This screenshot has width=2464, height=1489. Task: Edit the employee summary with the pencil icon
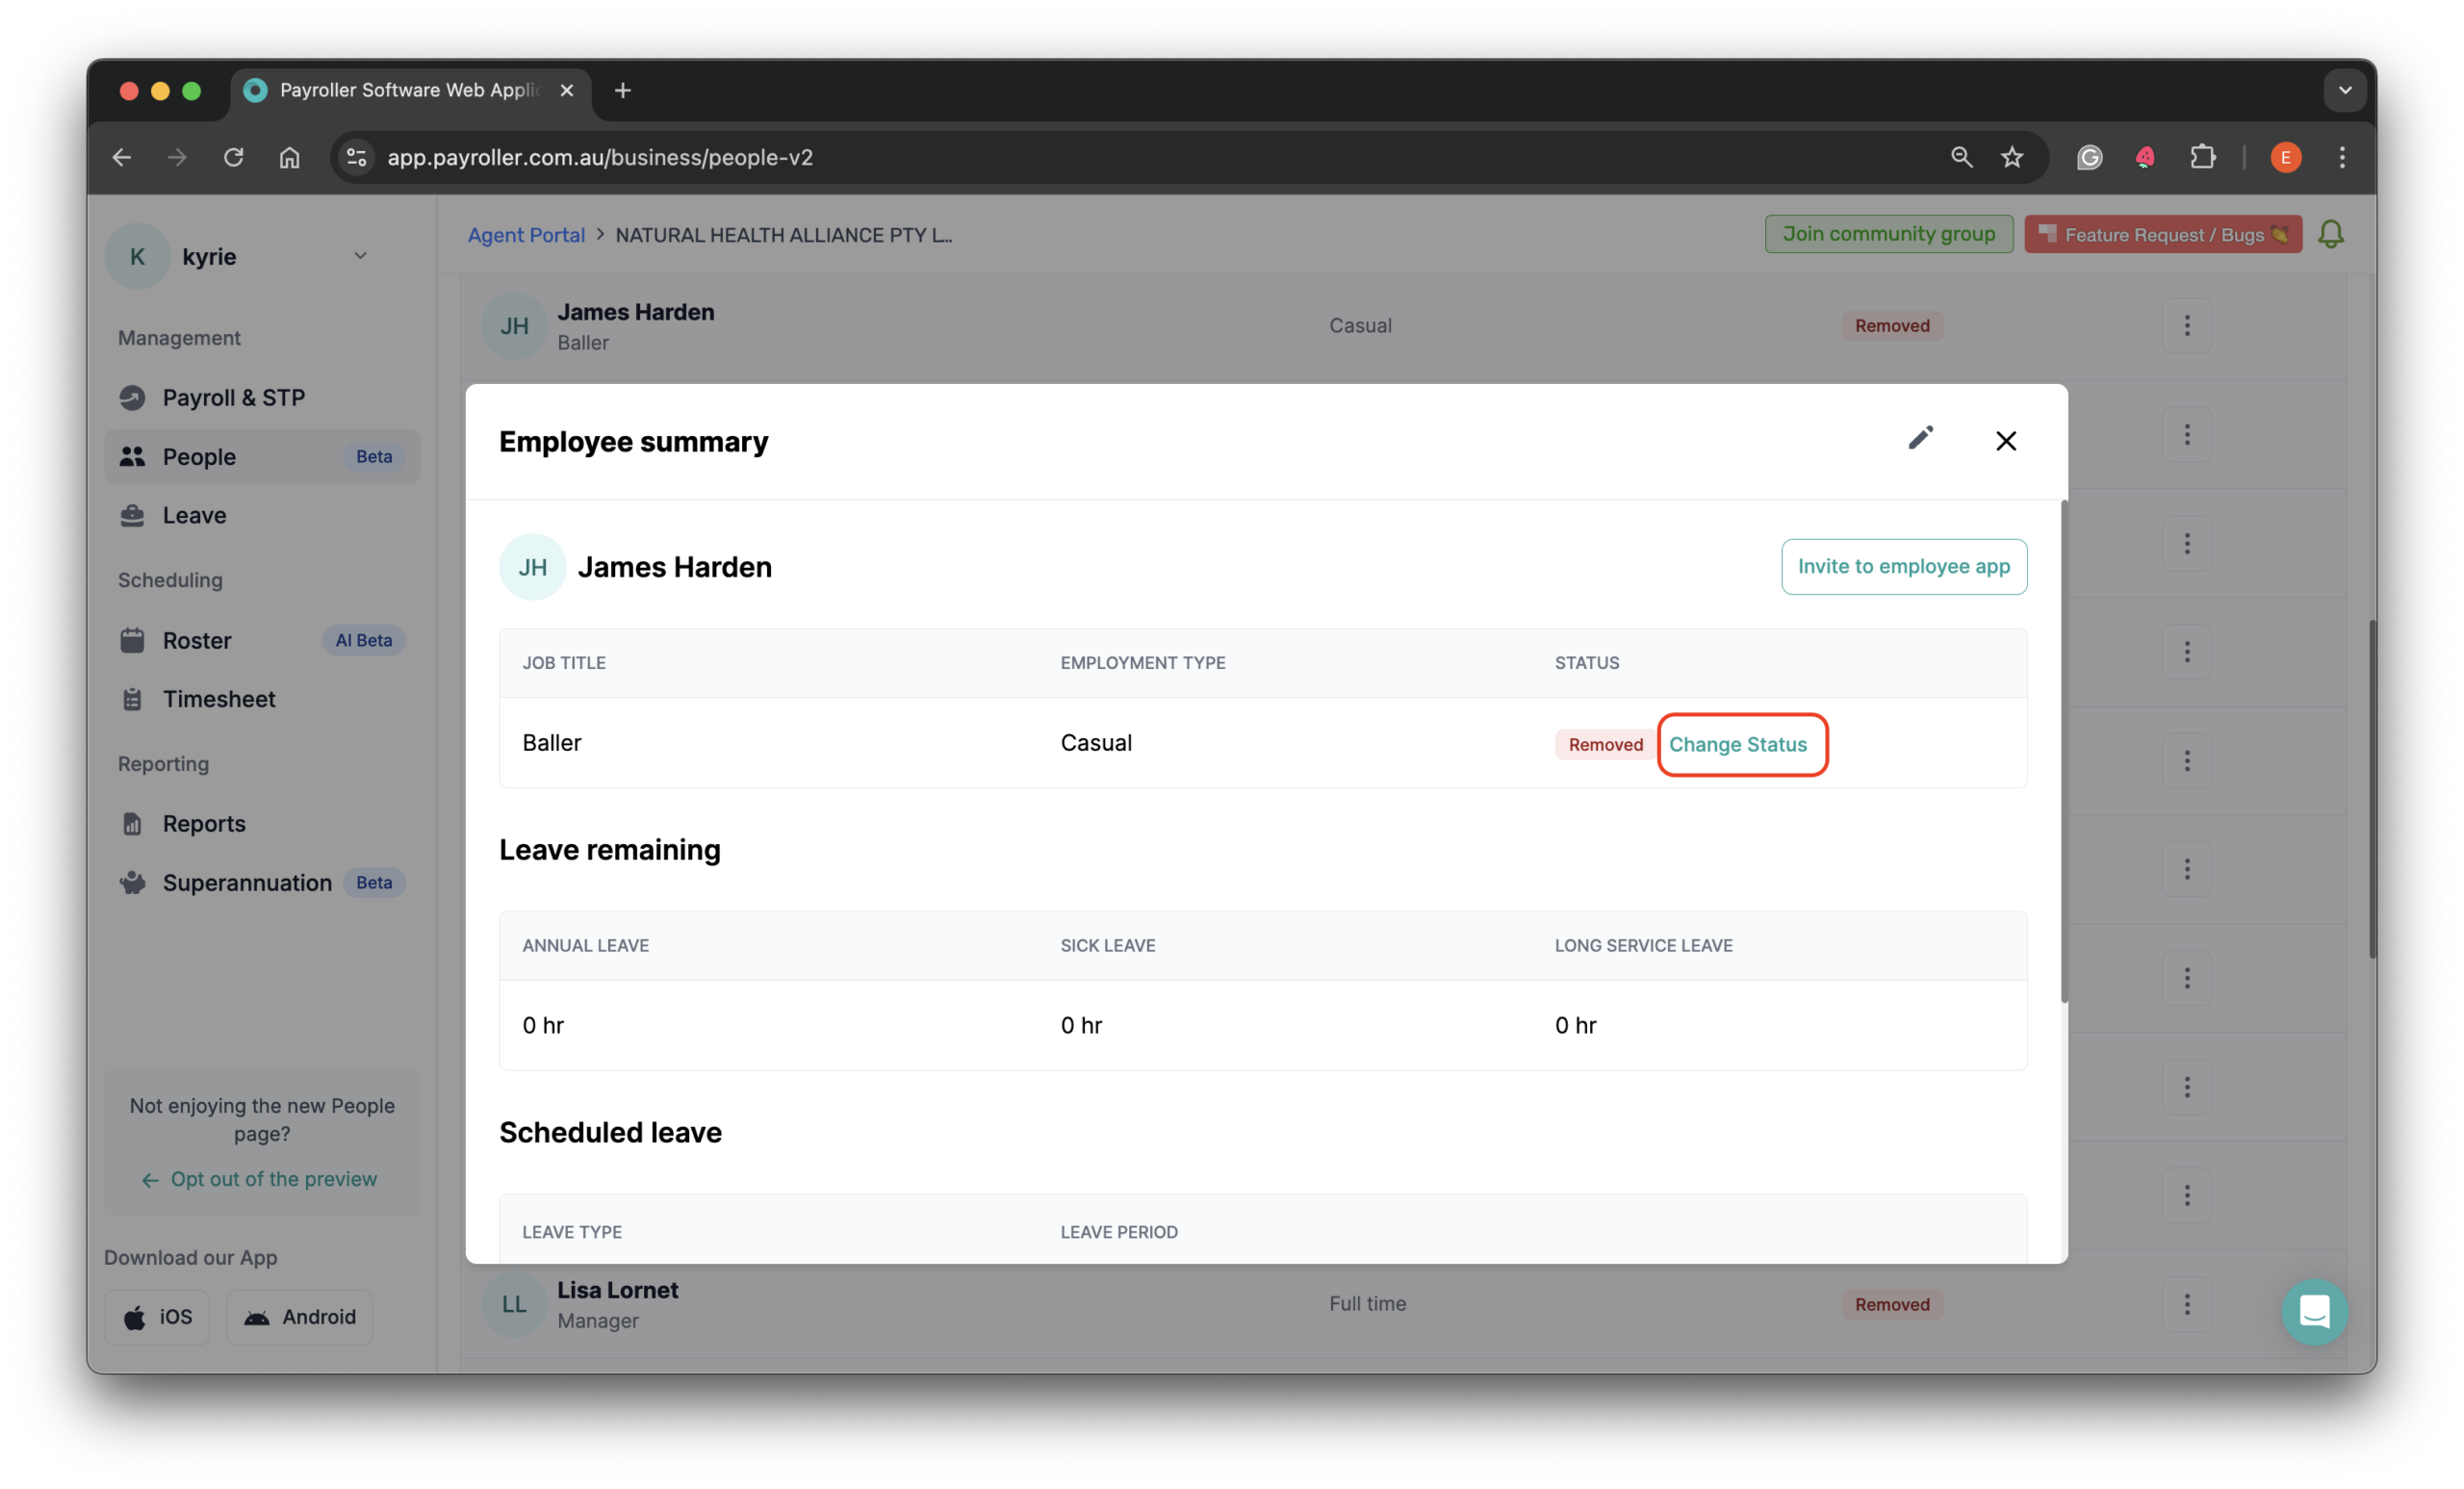(1920, 439)
